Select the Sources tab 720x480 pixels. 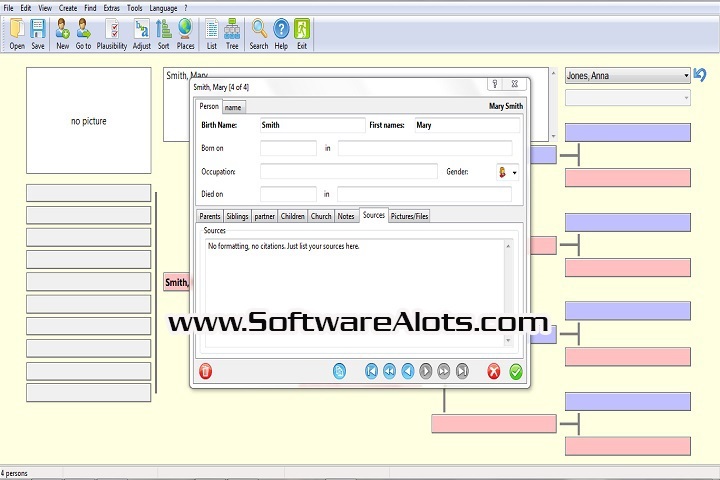click(374, 215)
